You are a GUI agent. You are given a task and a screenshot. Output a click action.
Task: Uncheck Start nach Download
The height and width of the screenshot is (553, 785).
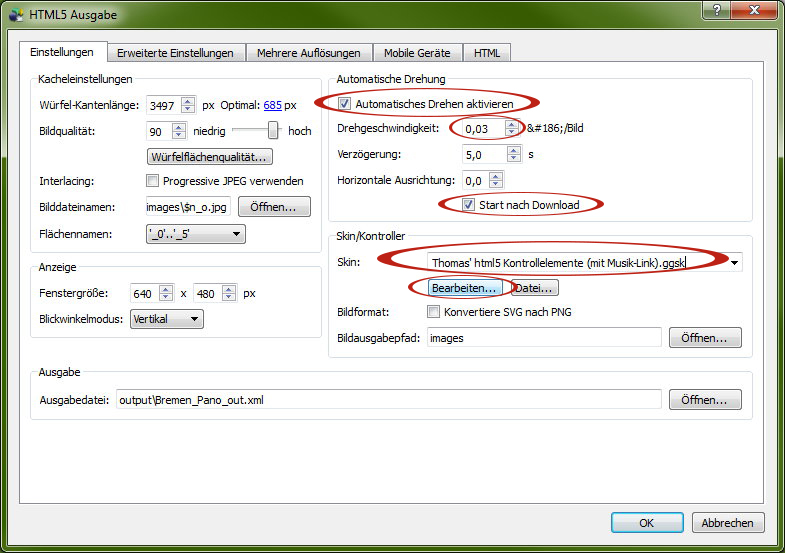pos(469,205)
